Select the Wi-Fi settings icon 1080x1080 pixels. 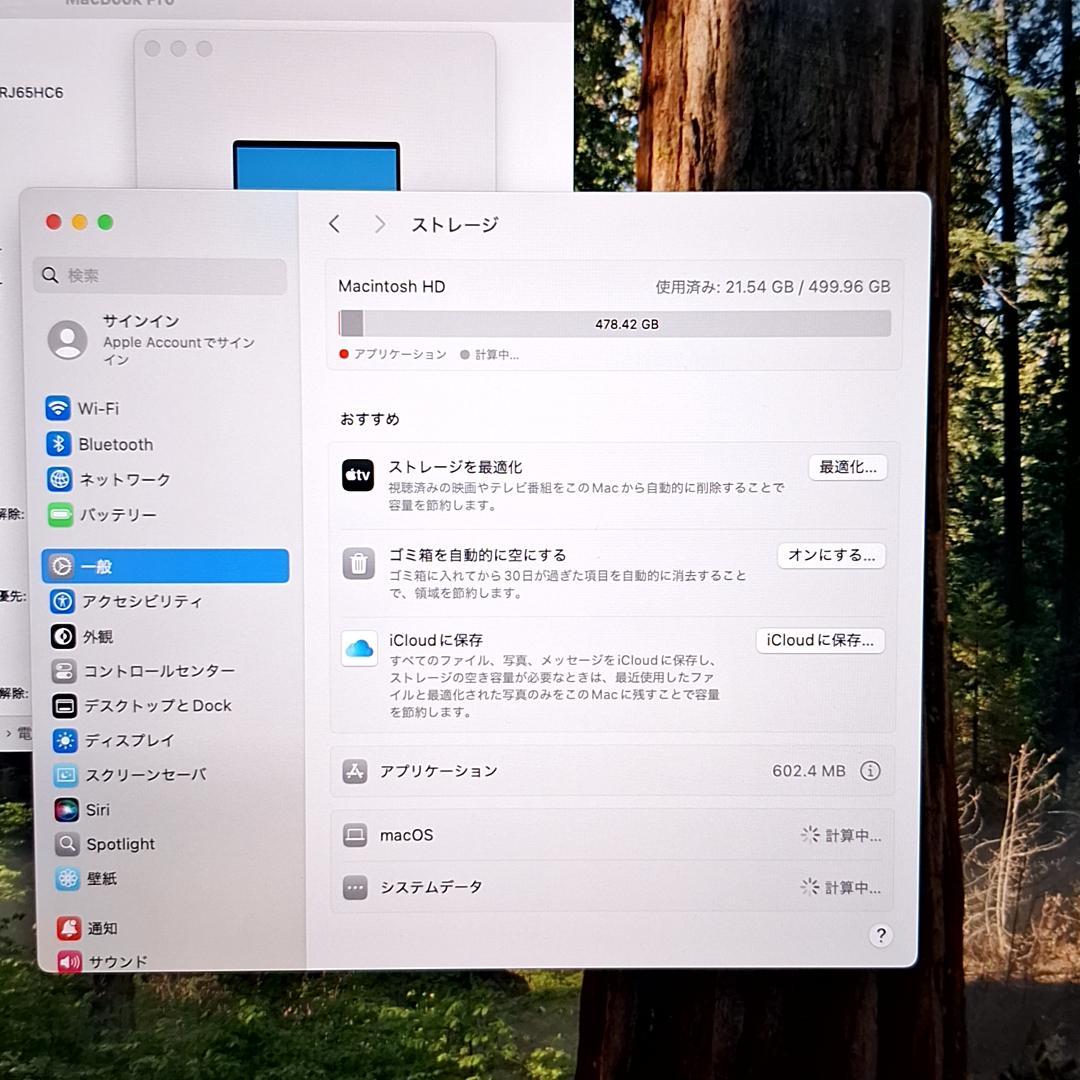61,408
